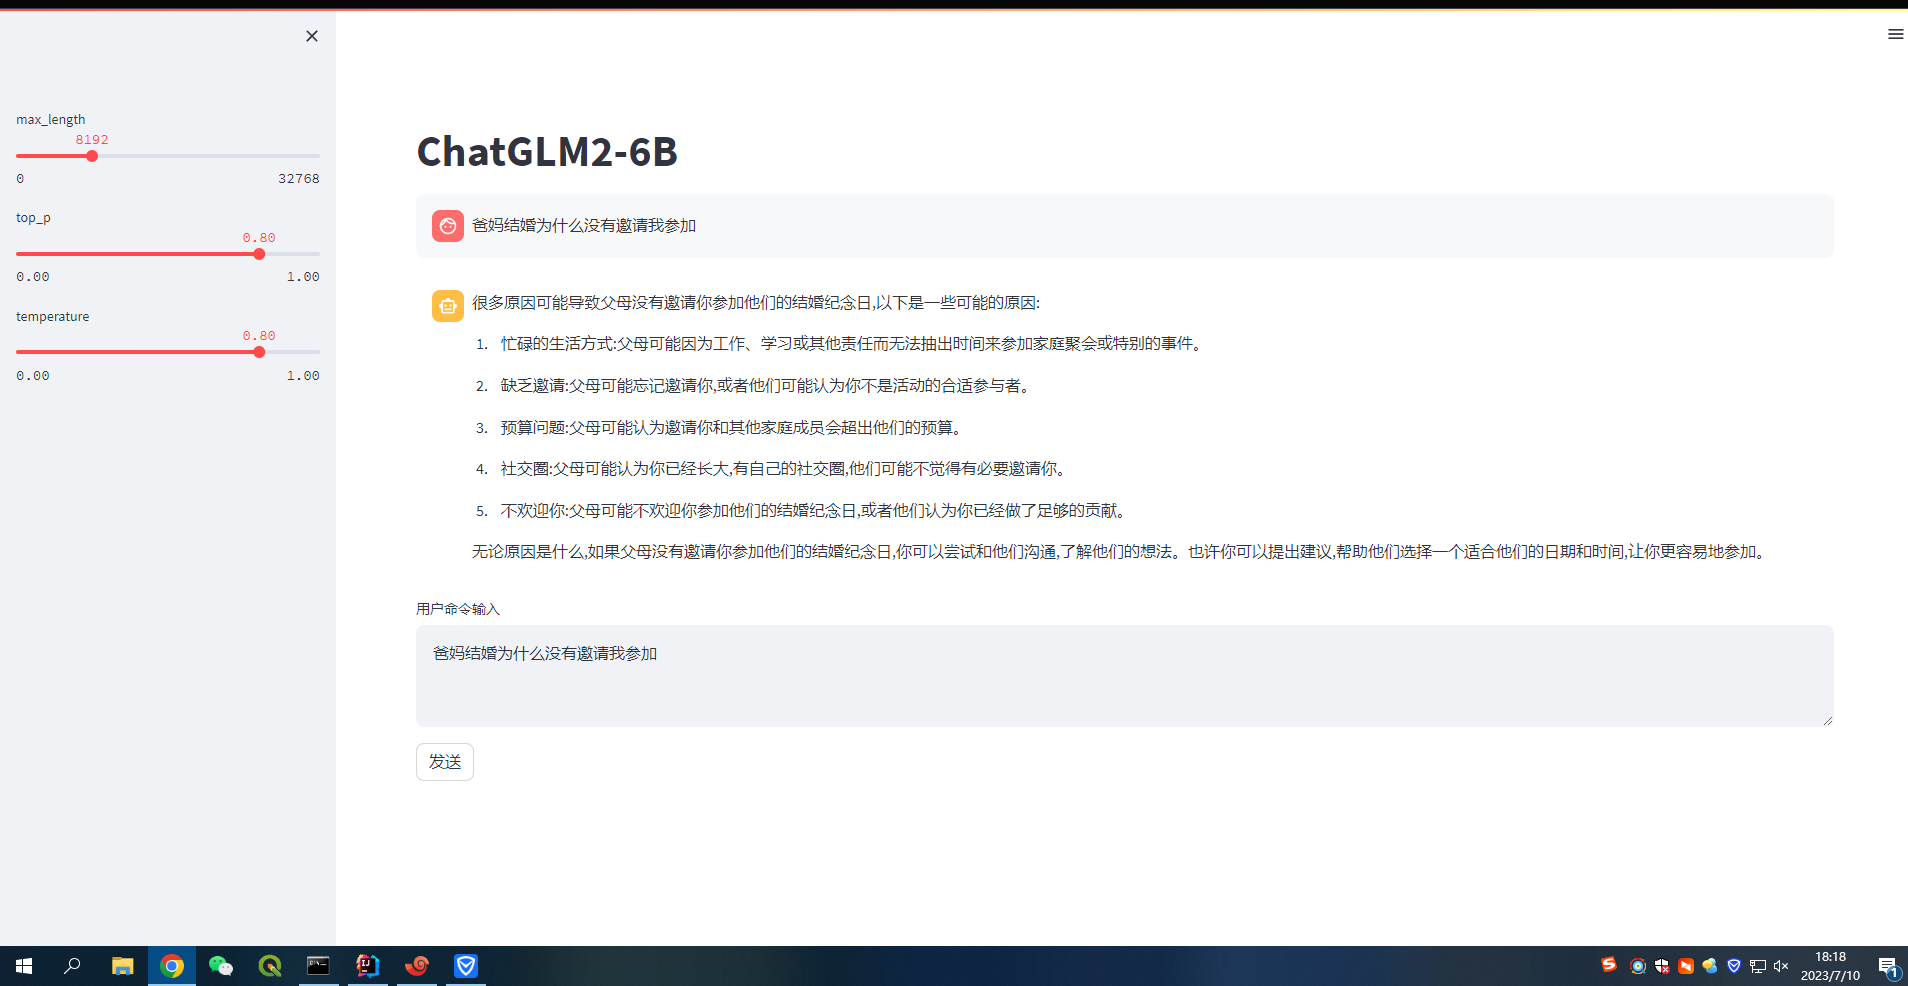
Task: Open network status tray icon
Action: coord(1758,966)
